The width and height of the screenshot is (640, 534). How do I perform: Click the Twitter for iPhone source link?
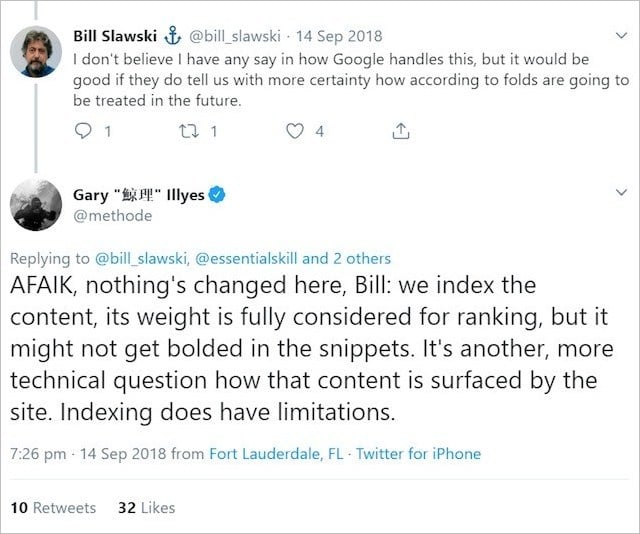(x=418, y=454)
